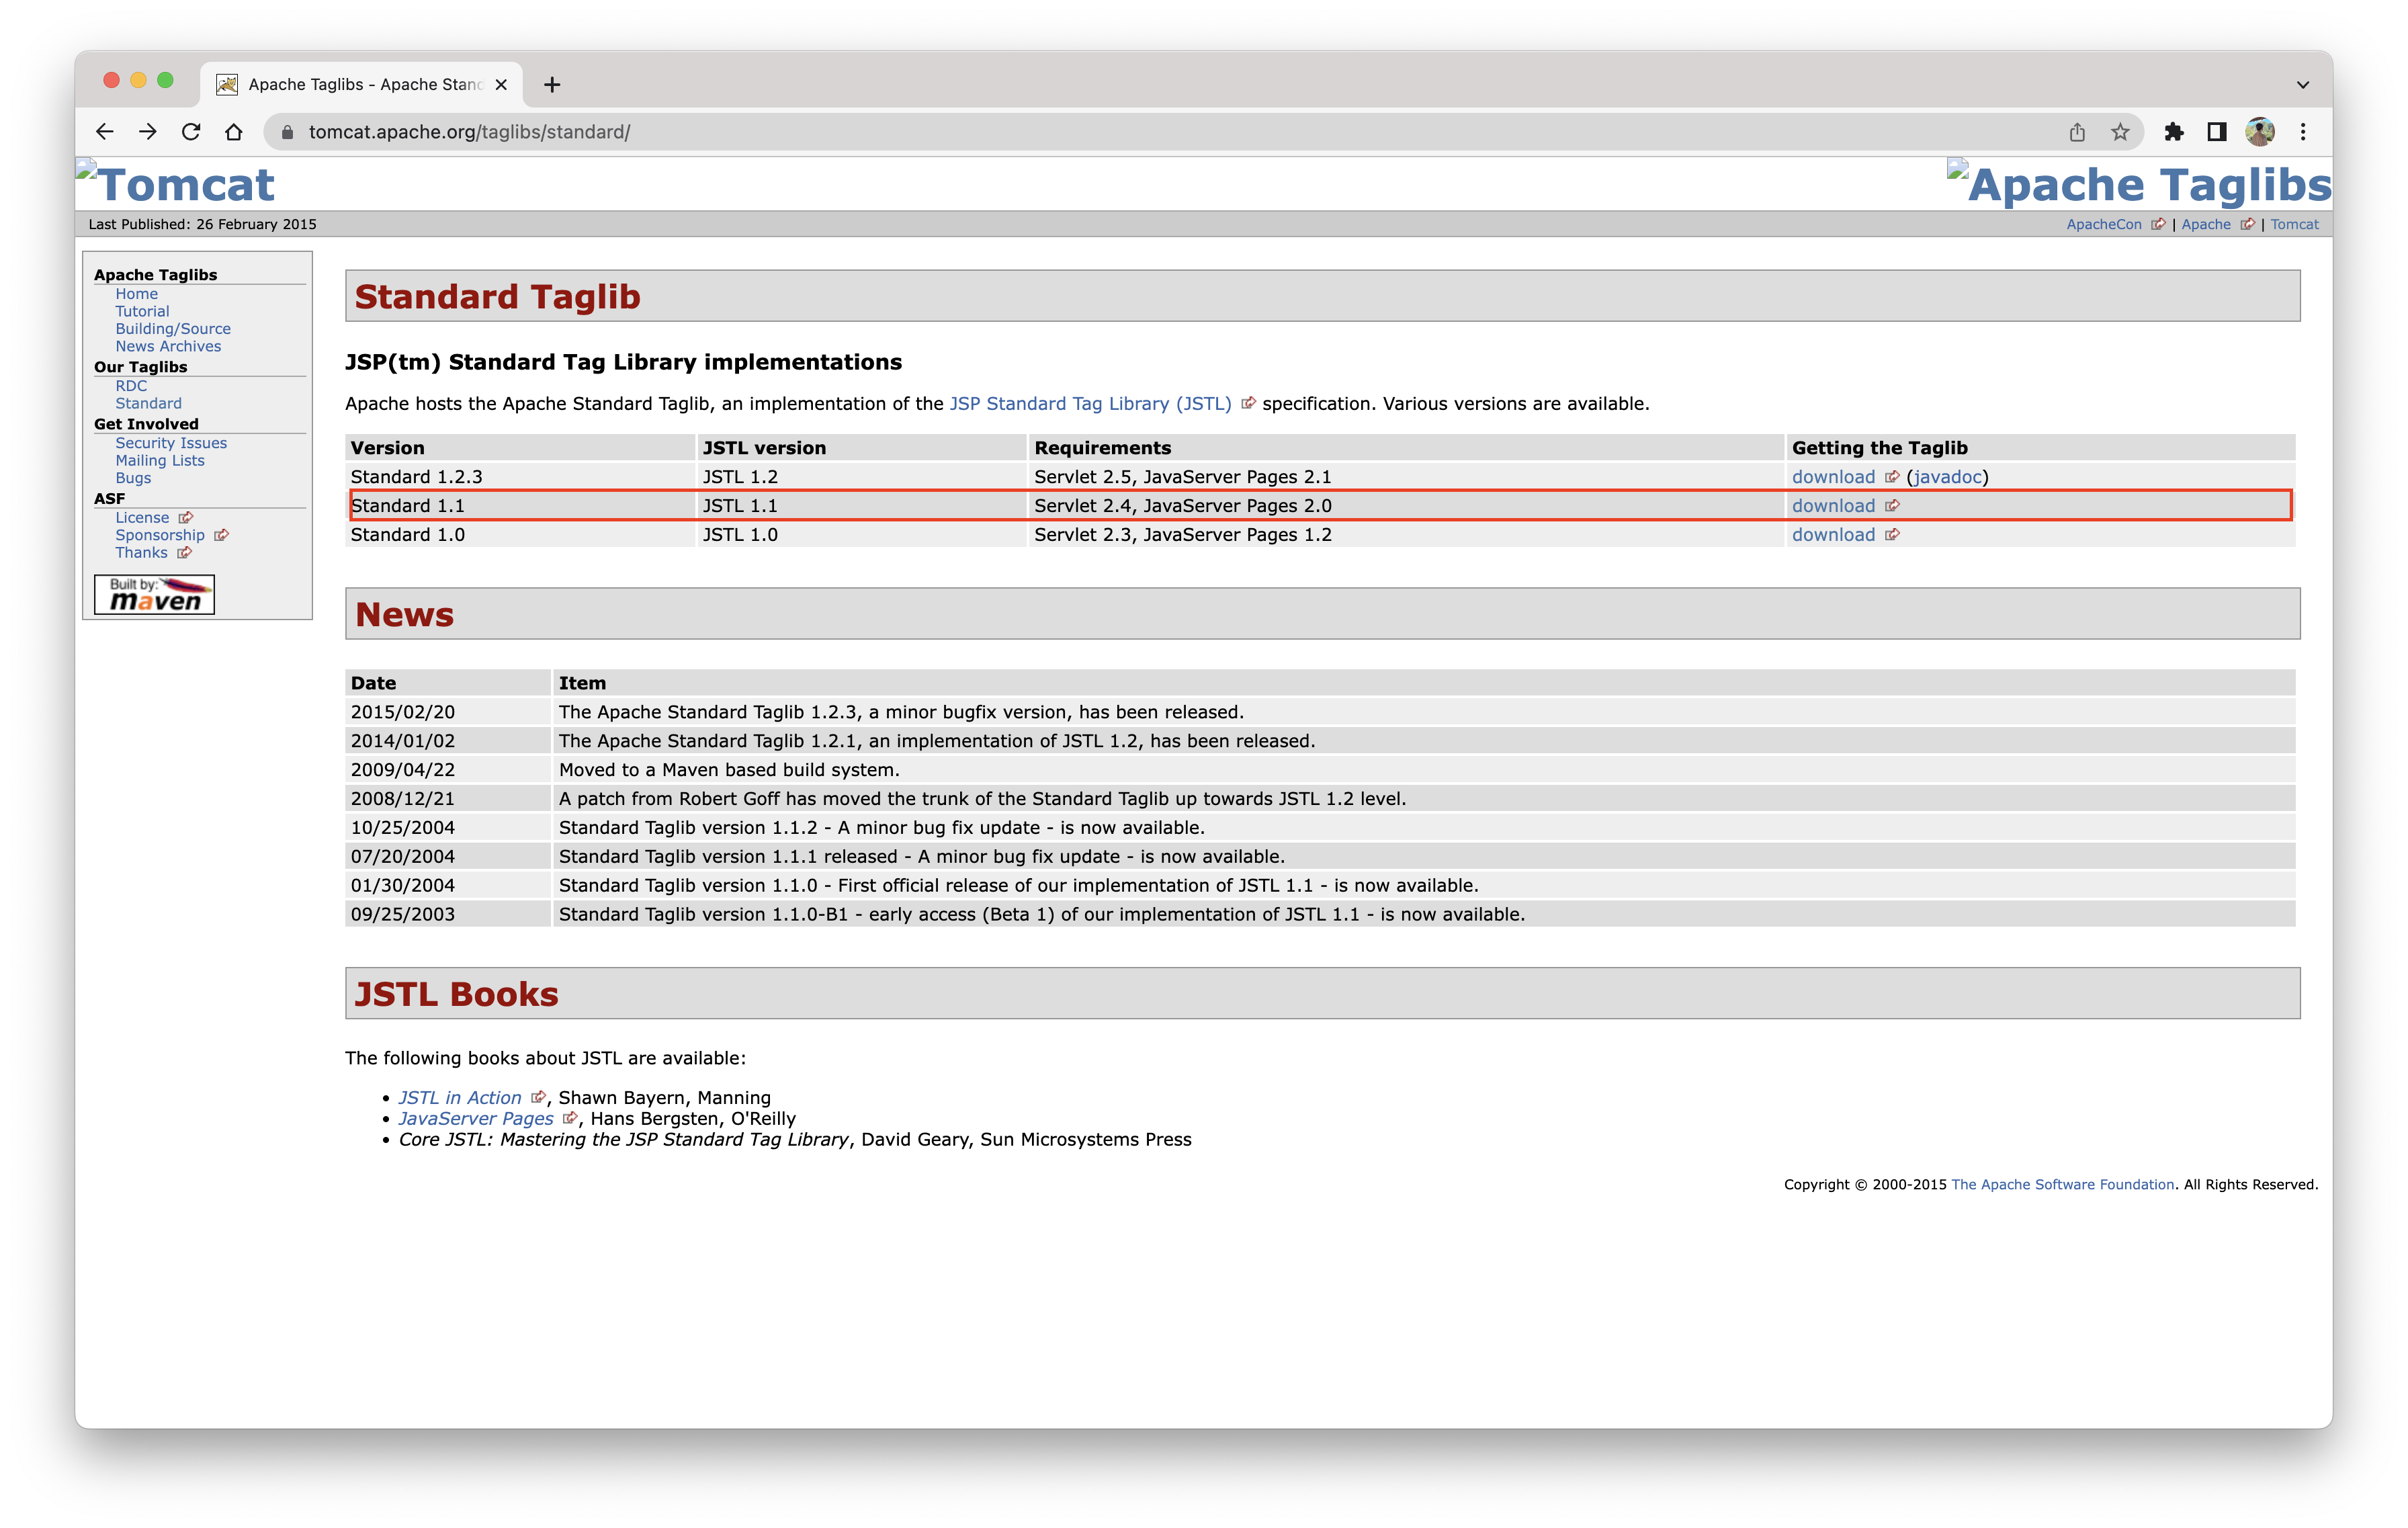Open Security Issues in the sidebar
Viewport: 2408px width, 1528px height.
point(171,443)
